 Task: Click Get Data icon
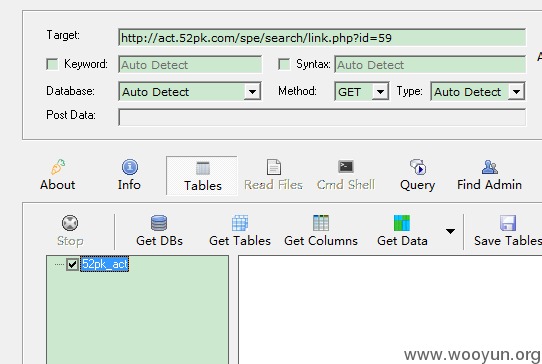(x=402, y=223)
